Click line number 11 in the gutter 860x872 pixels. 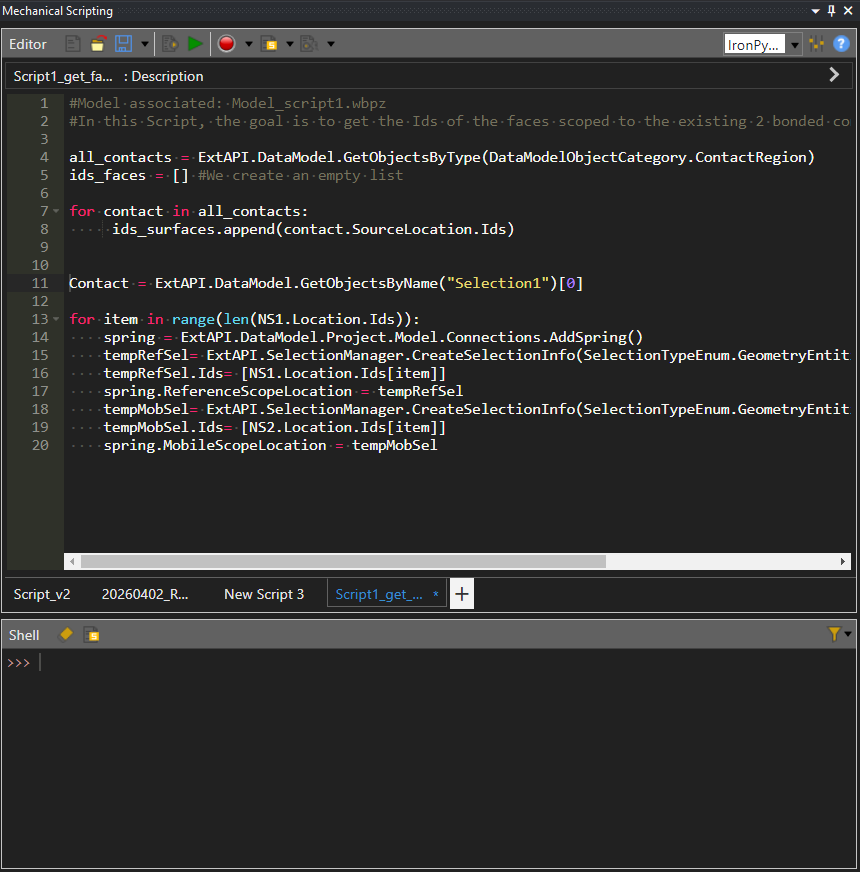pos(40,283)
